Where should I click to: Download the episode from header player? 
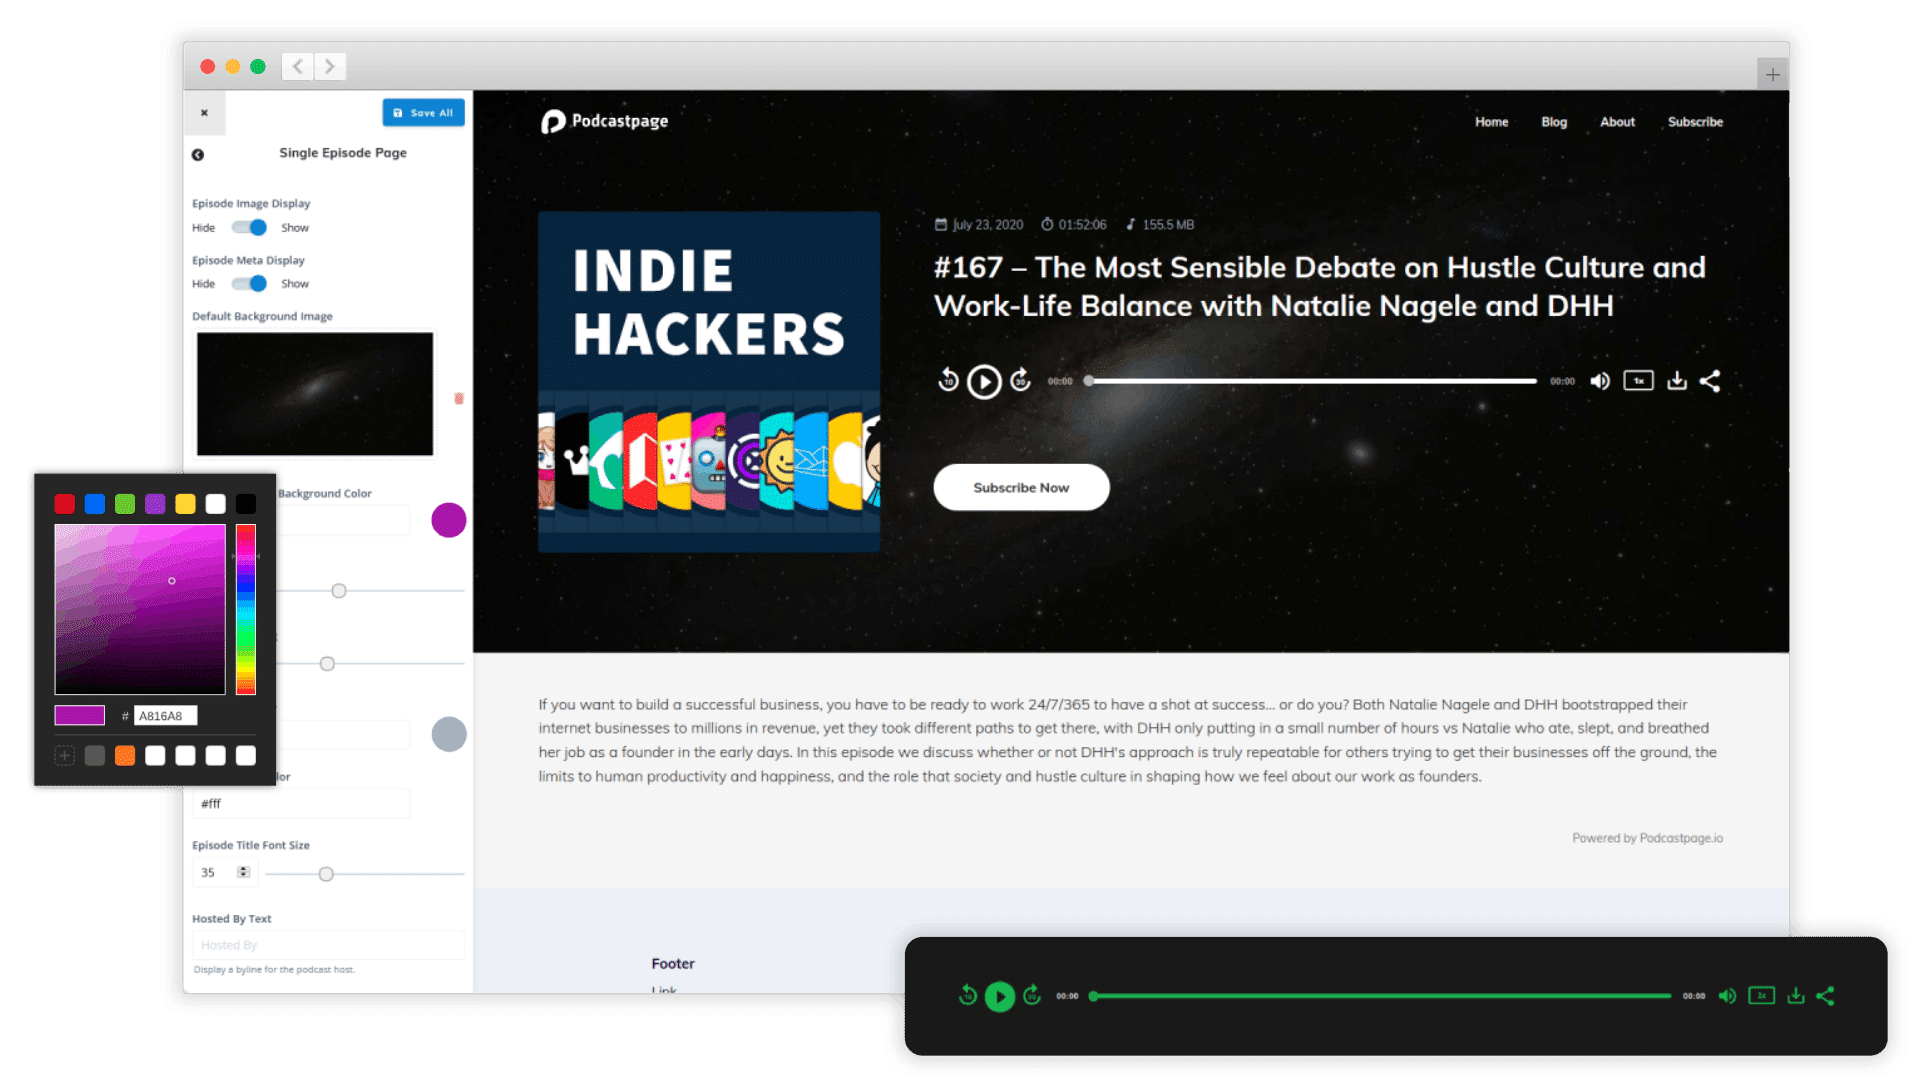click(x=1677, y=381)
